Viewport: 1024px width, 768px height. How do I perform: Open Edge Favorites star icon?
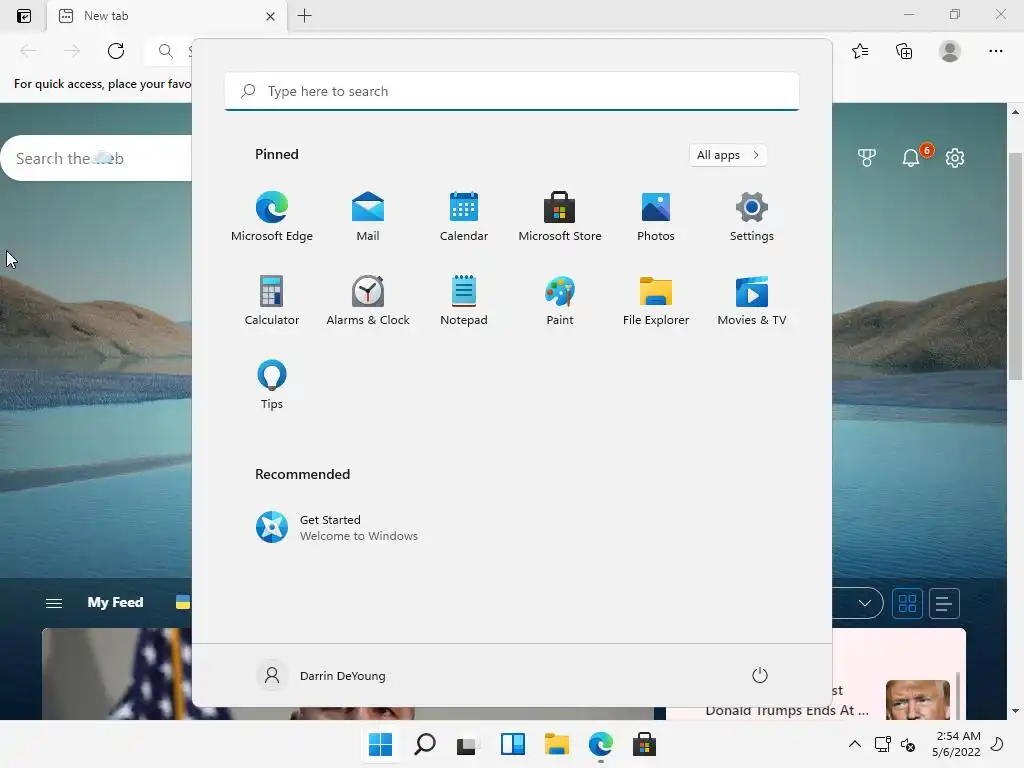tap(860, 51)
